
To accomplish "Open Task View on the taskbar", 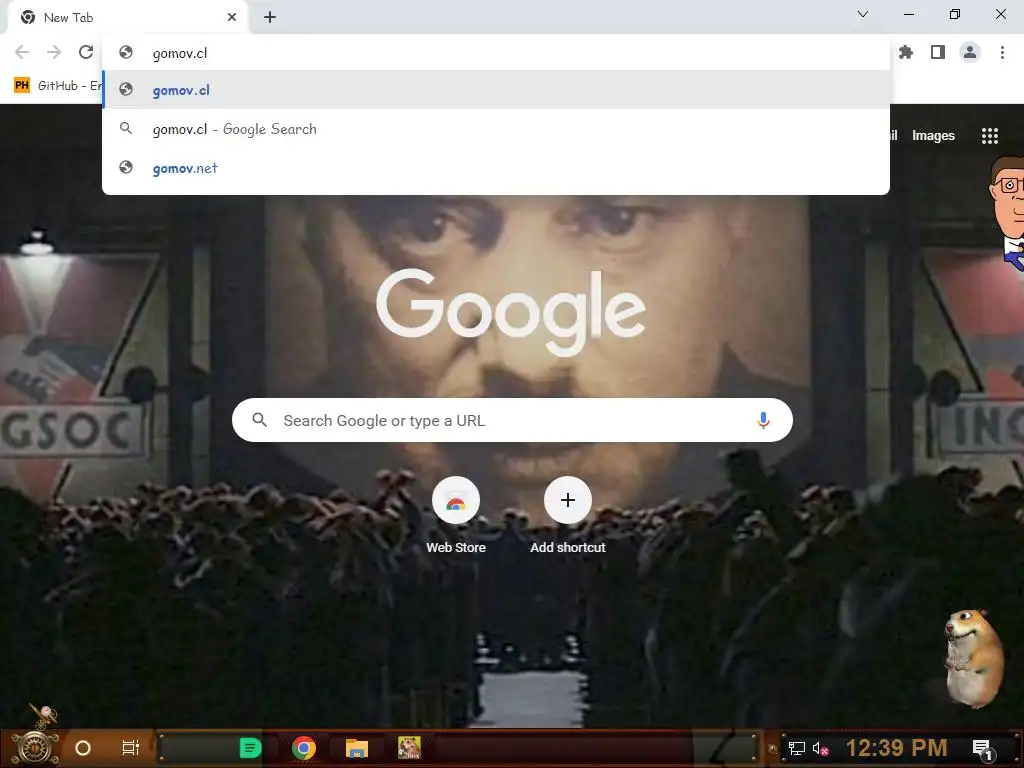I will click(x=131, y=748).
